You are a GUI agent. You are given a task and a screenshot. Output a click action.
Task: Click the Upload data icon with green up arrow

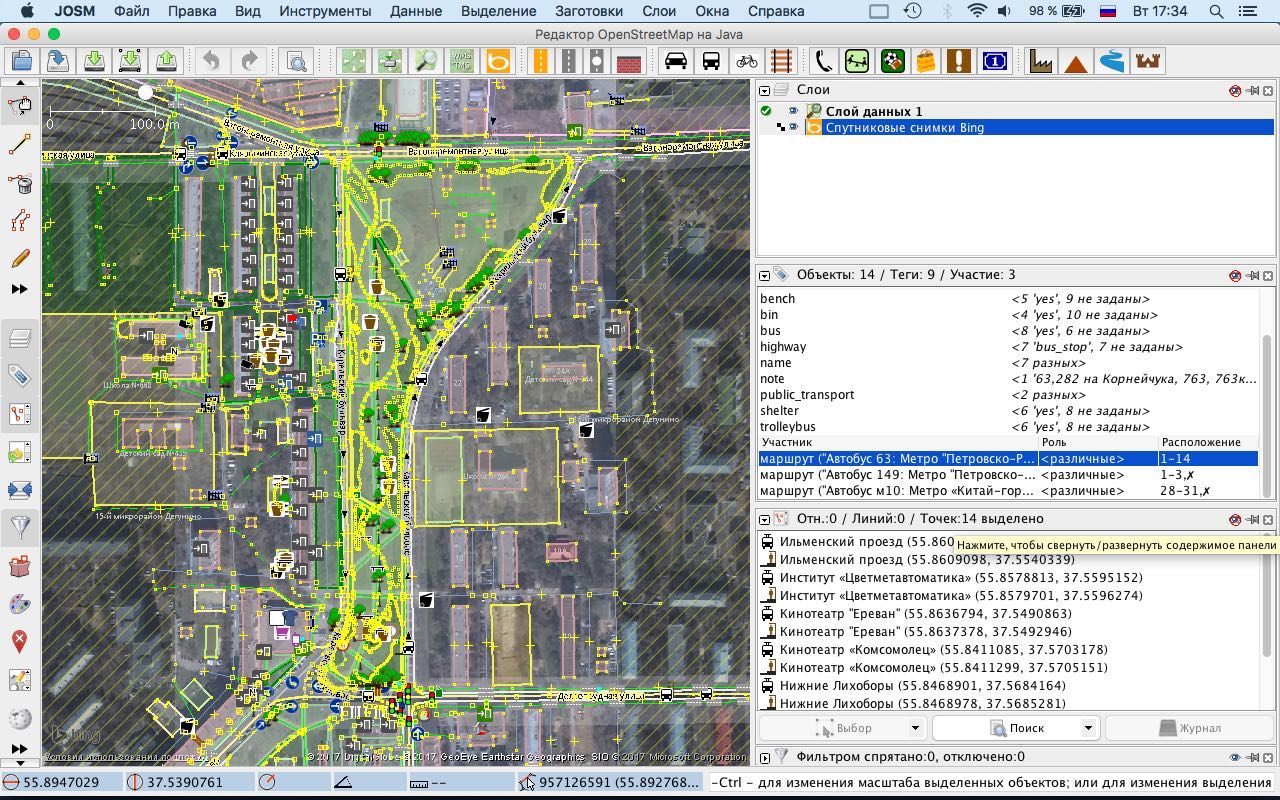pyautogui.click(x=166, y=61)
